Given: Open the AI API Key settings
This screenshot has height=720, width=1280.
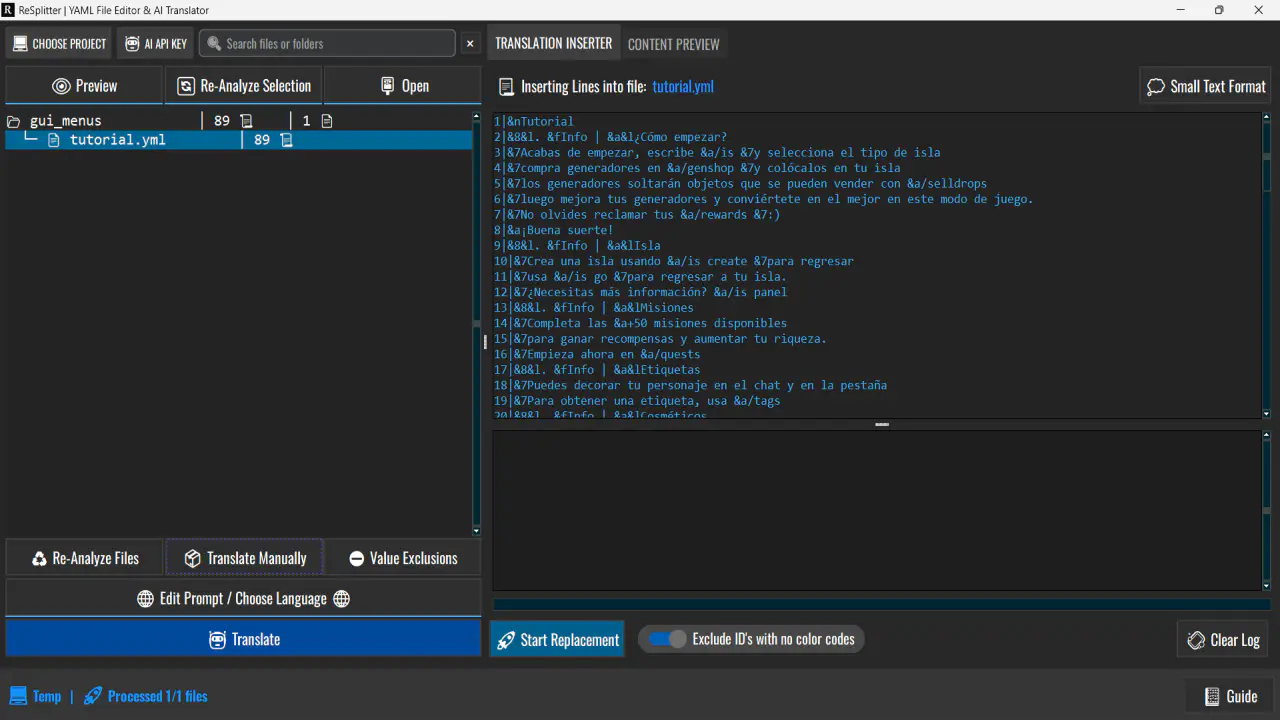Looking at the screenshot, I should point(155,44).
